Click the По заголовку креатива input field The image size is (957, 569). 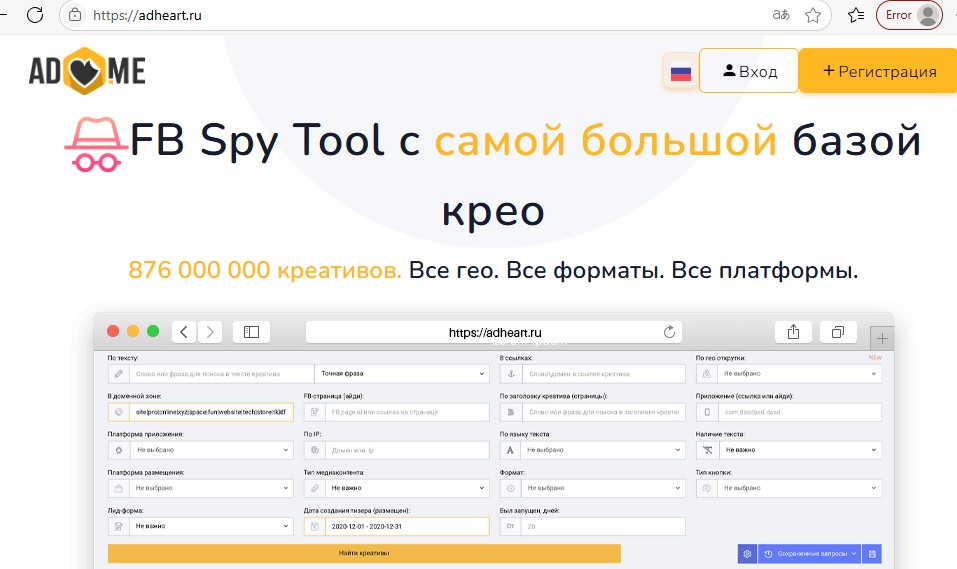(604, 412)
